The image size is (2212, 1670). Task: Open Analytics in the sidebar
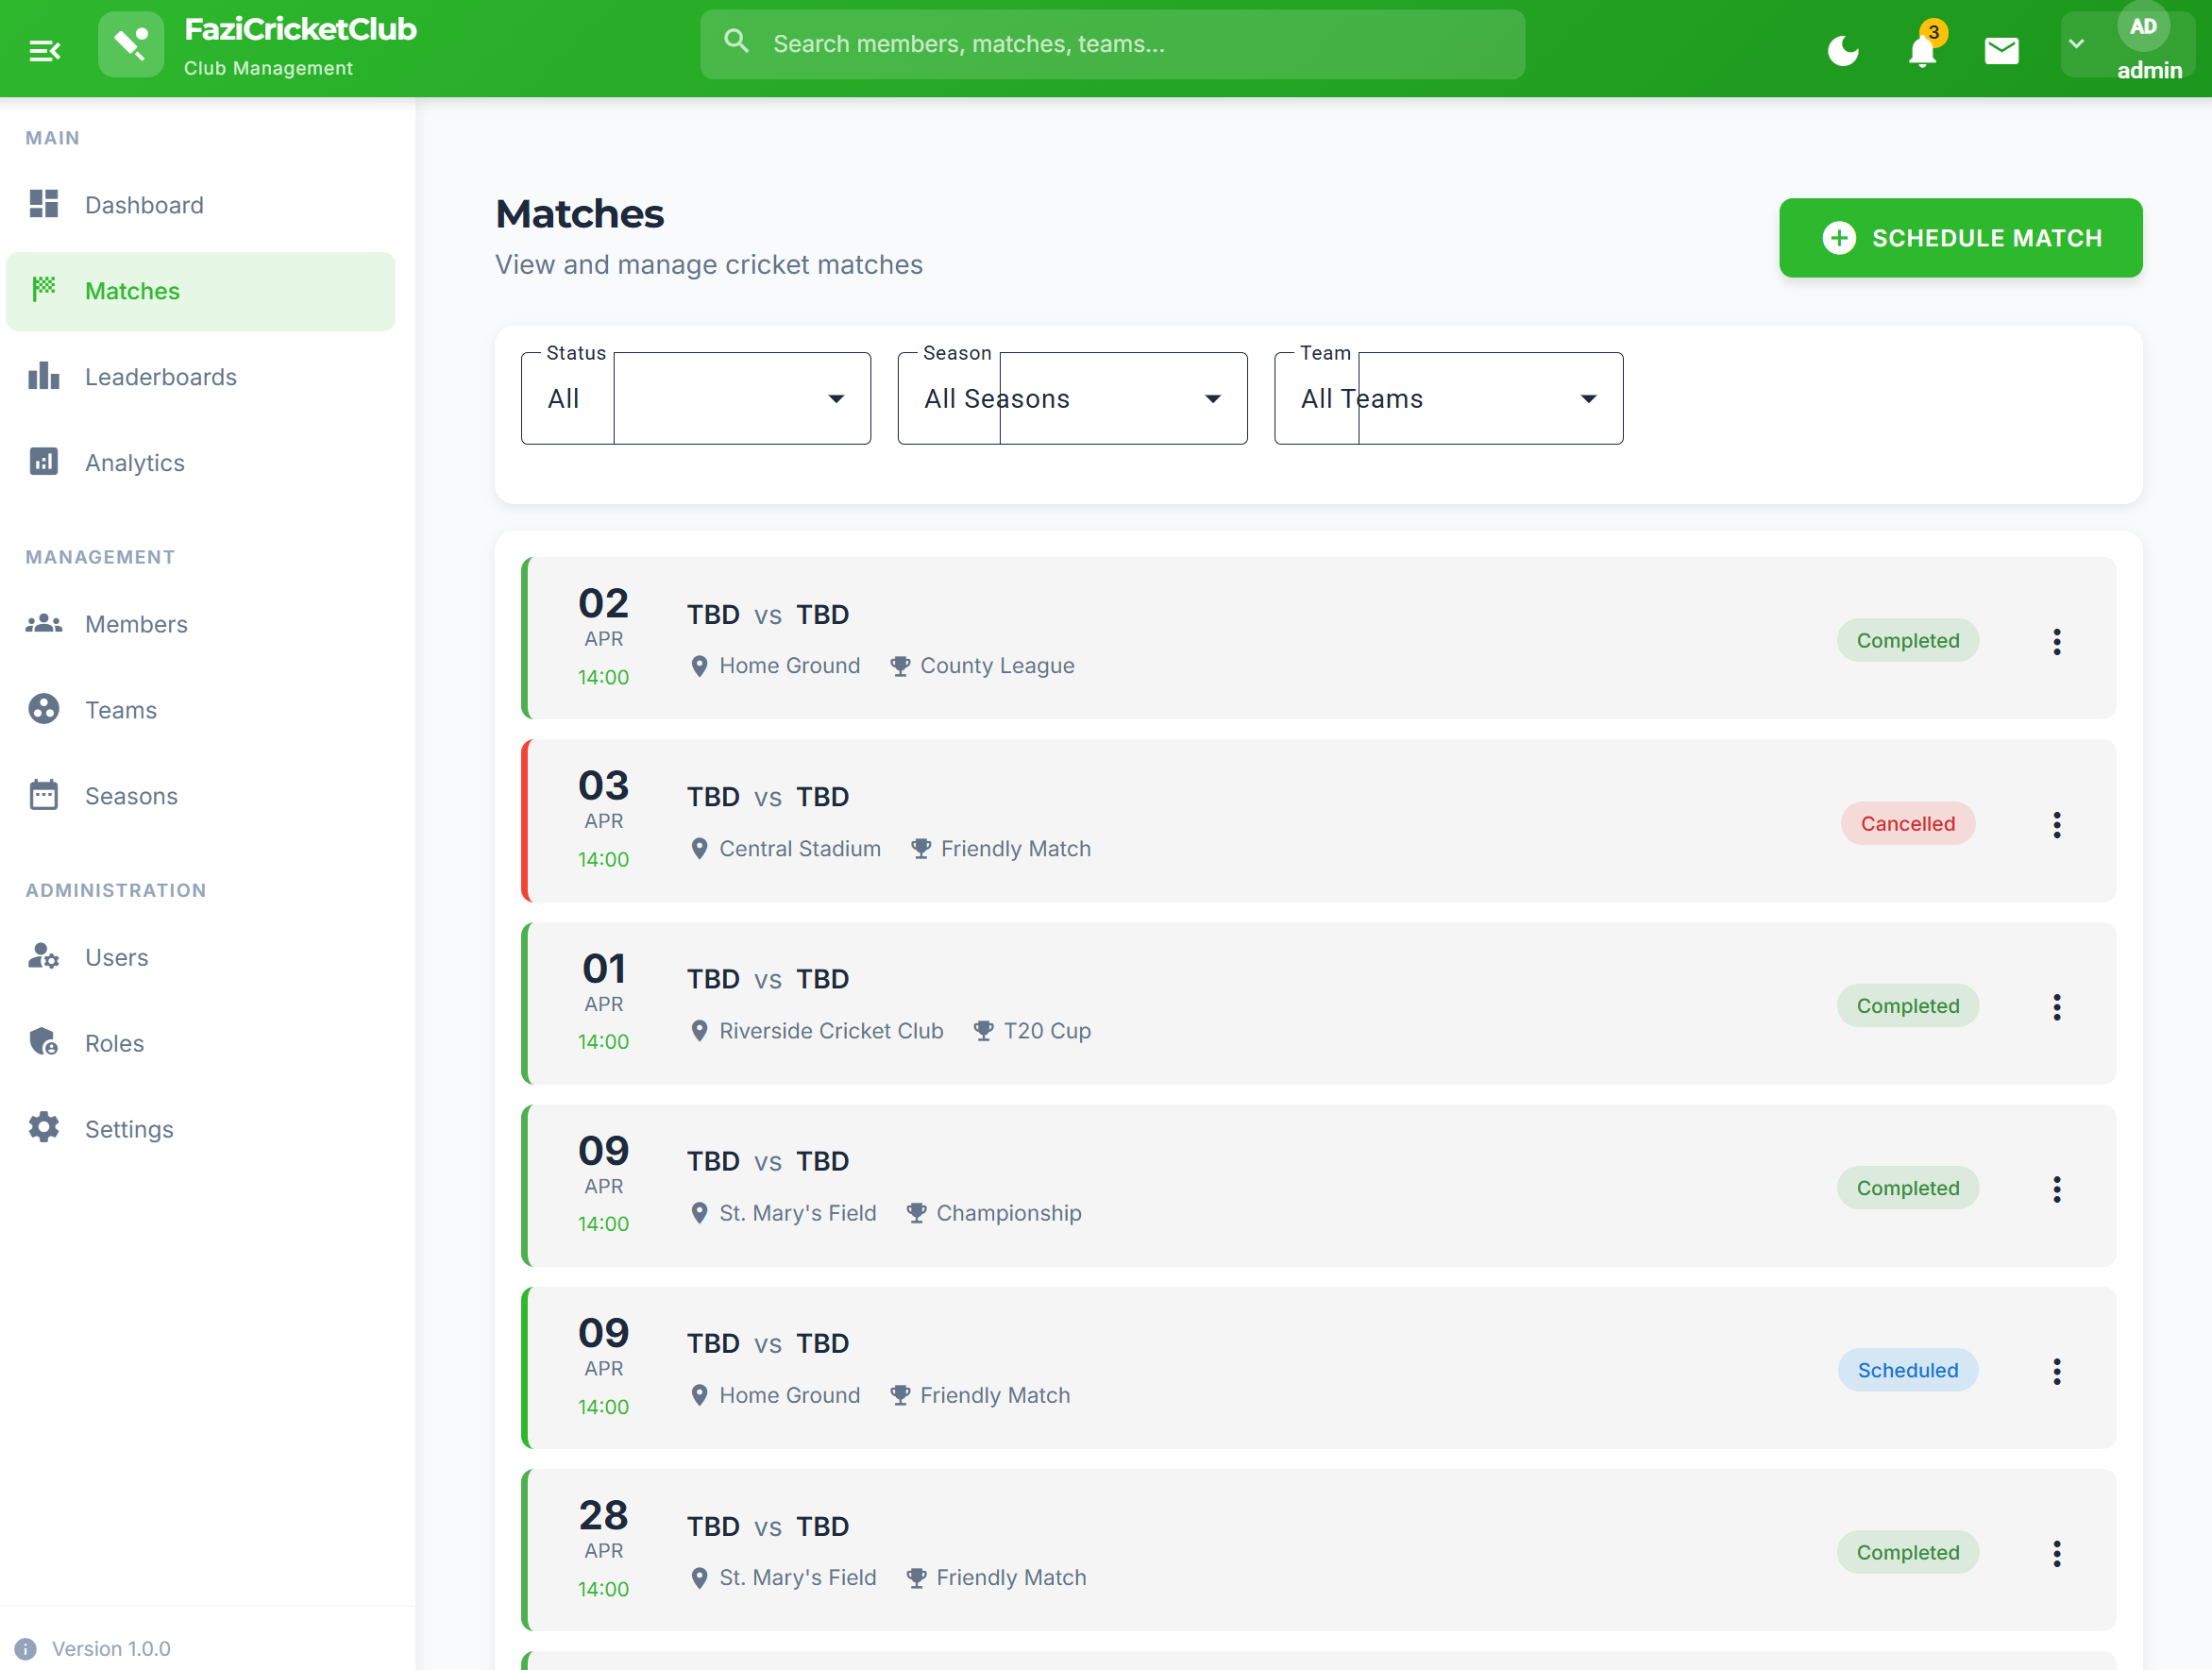pos(200,463)
